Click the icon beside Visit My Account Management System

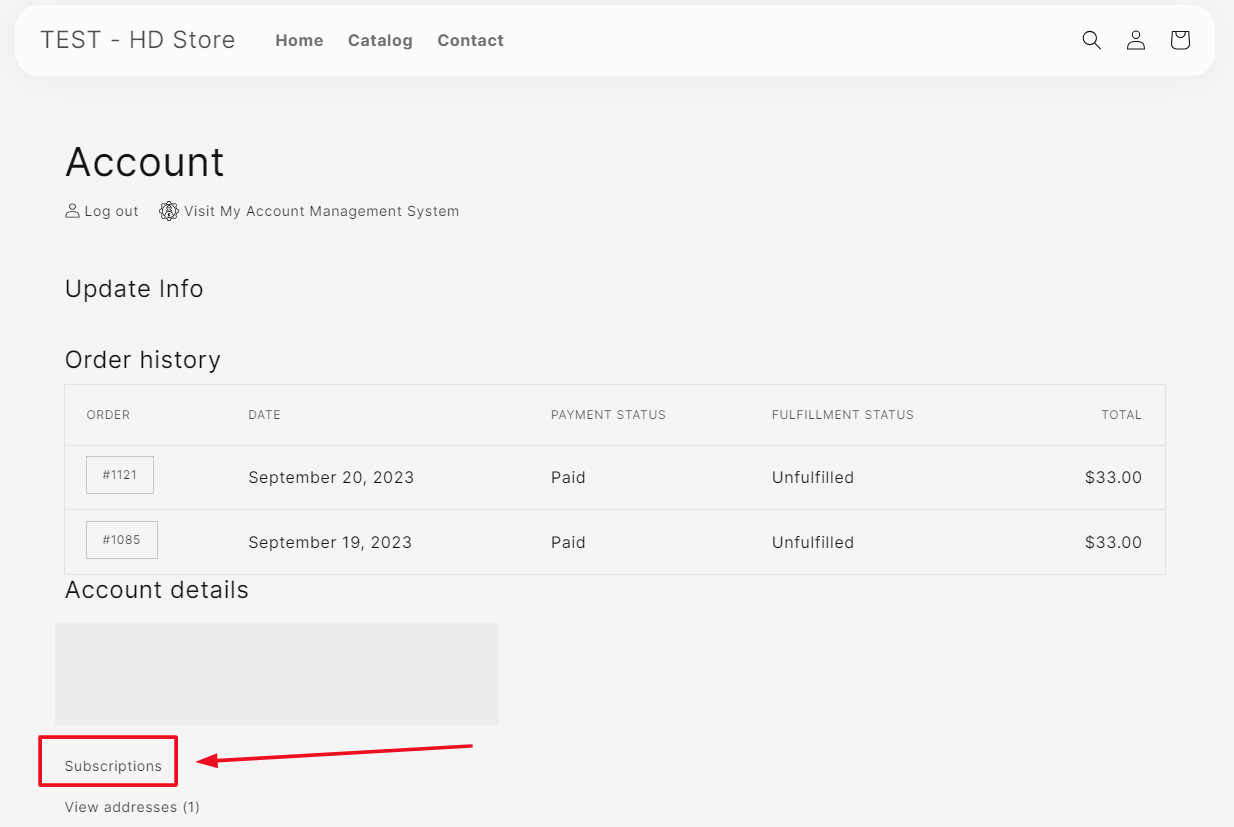(168, 210)
